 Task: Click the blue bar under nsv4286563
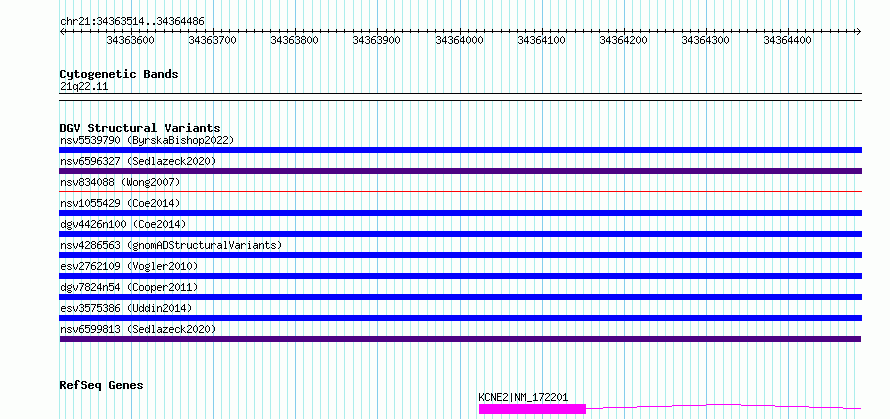(460, 255)
